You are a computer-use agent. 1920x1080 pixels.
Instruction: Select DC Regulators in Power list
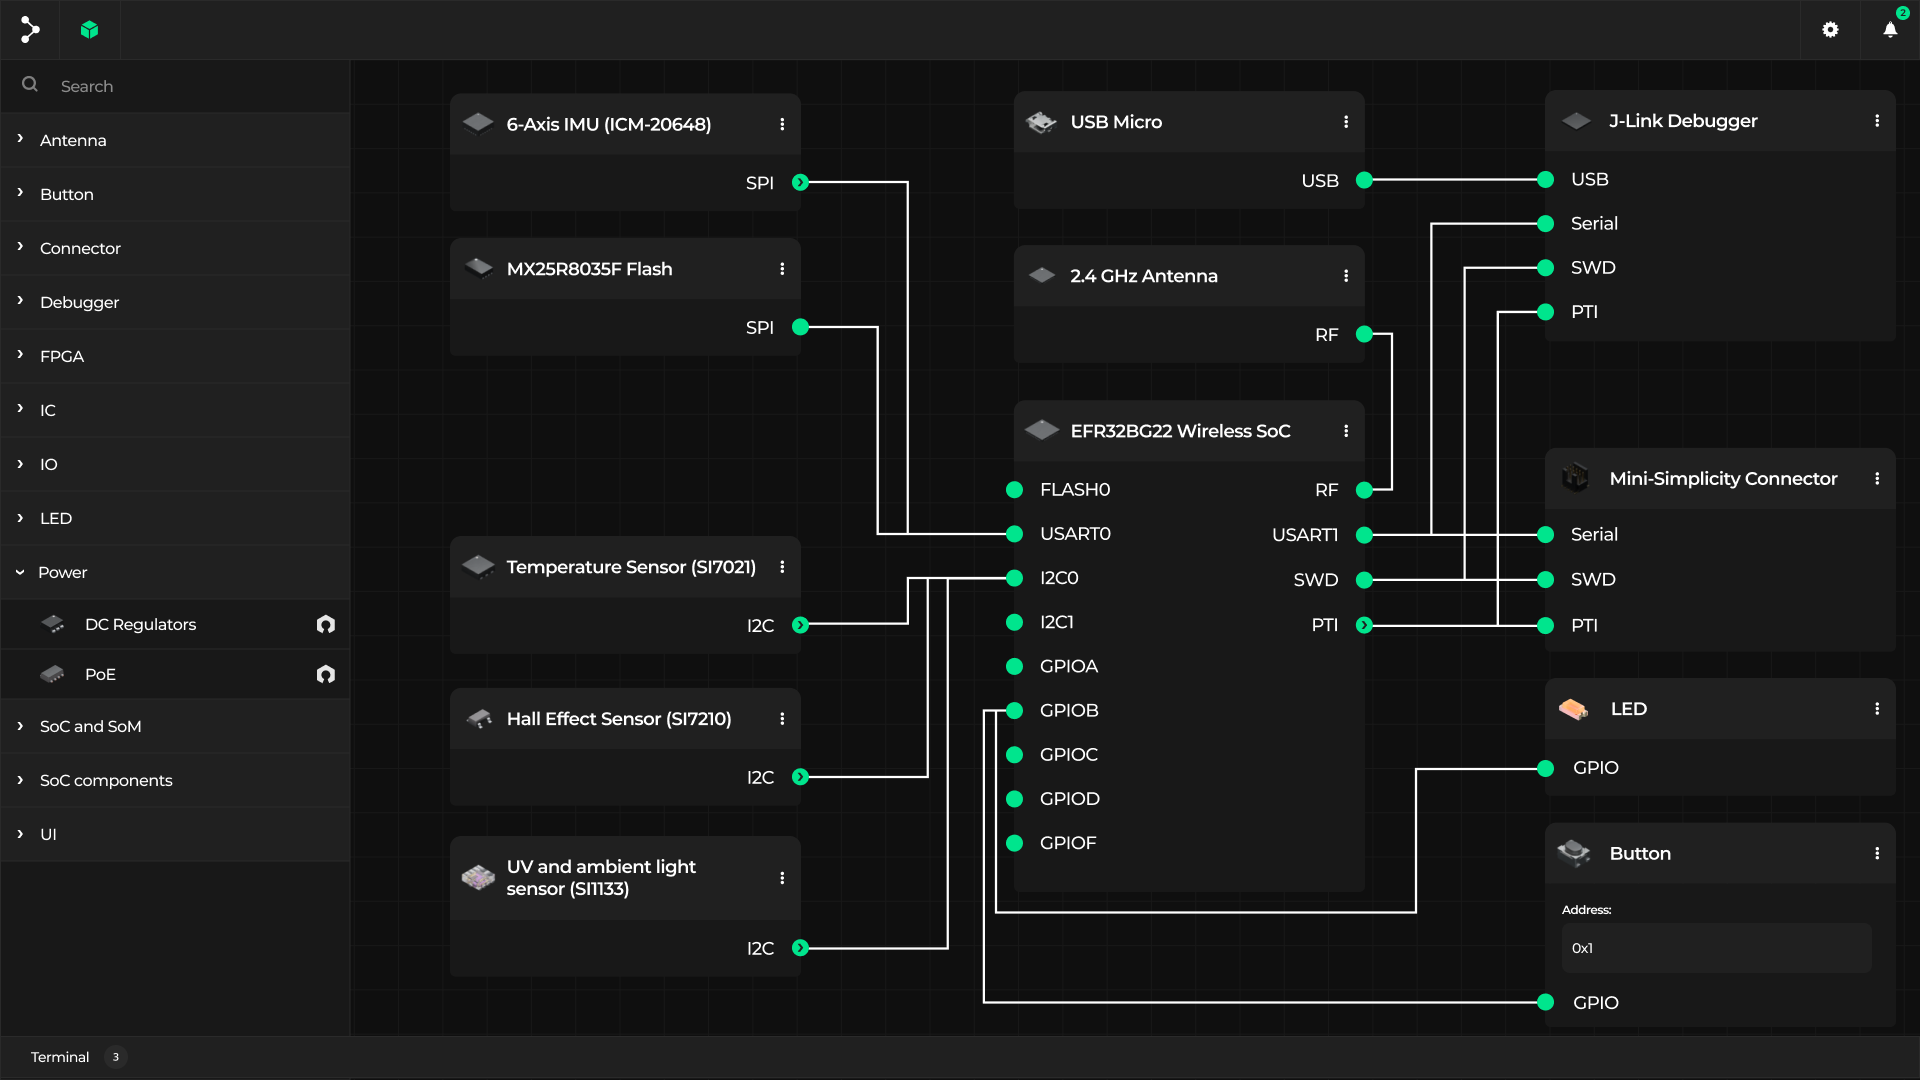pos(175,624)
